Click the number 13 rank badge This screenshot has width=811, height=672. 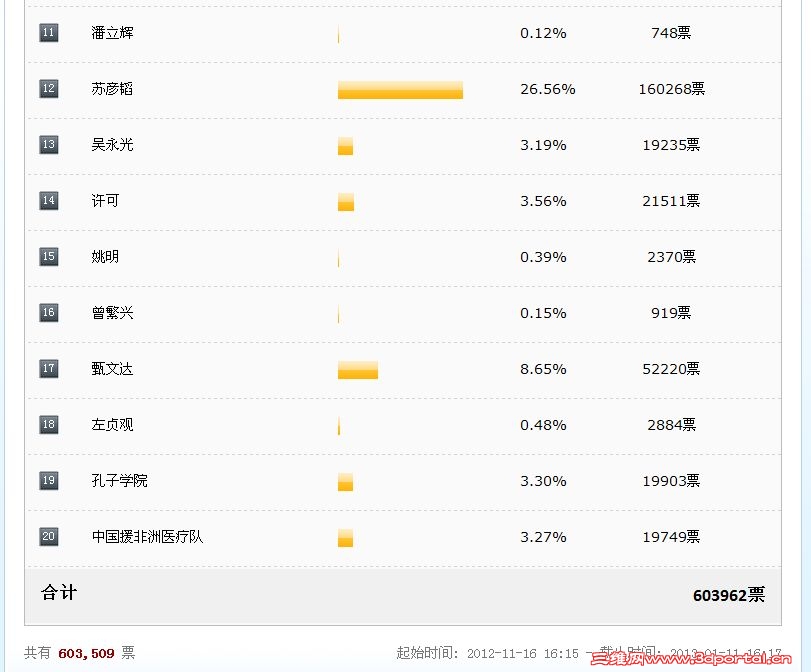[49, 144]
